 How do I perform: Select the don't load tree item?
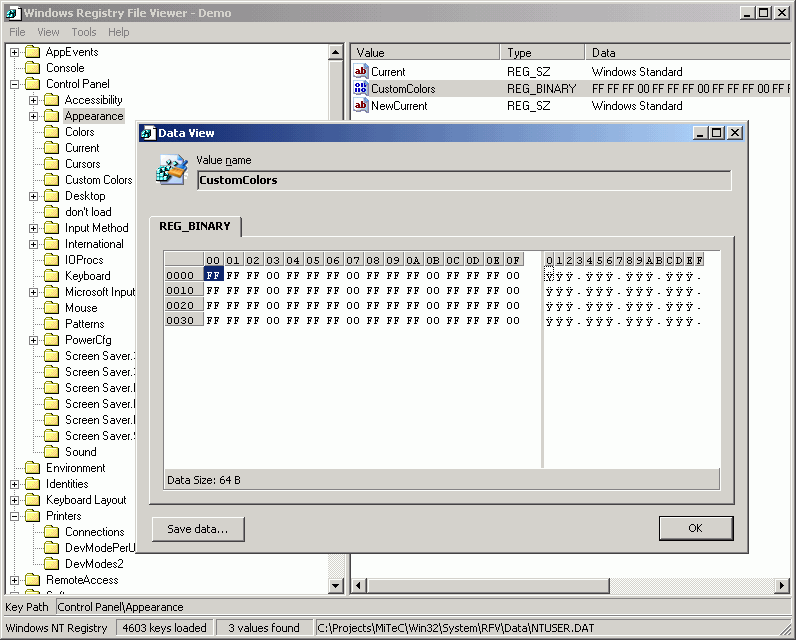88,212
